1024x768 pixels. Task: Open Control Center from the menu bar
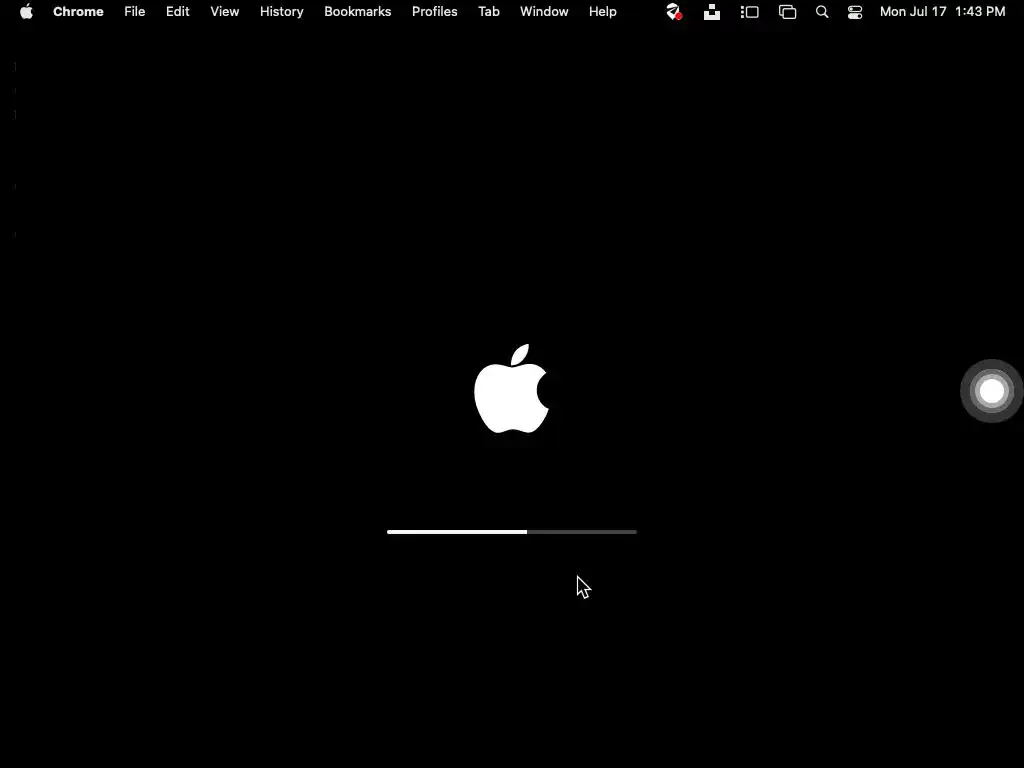point(855,12)
